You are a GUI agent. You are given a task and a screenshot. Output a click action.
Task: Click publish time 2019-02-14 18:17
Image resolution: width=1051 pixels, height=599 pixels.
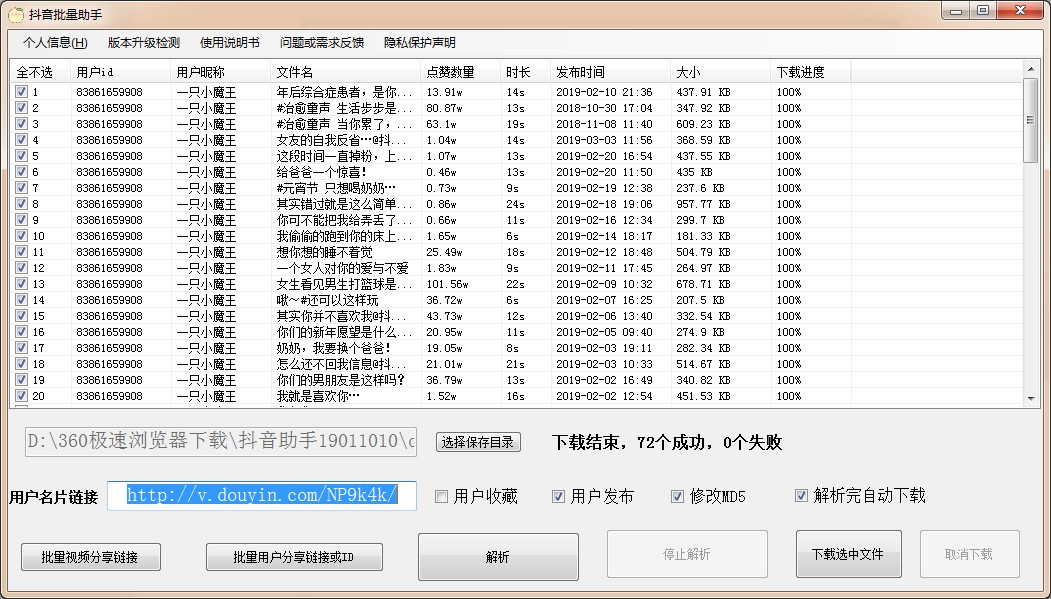pos(604,236)
